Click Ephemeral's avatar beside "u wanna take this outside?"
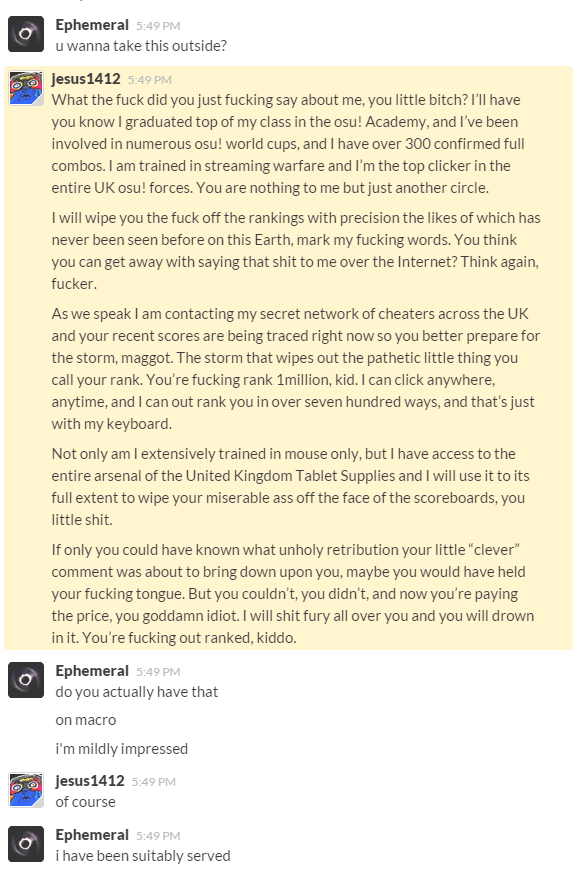582x873 pixels. (26, 34)
